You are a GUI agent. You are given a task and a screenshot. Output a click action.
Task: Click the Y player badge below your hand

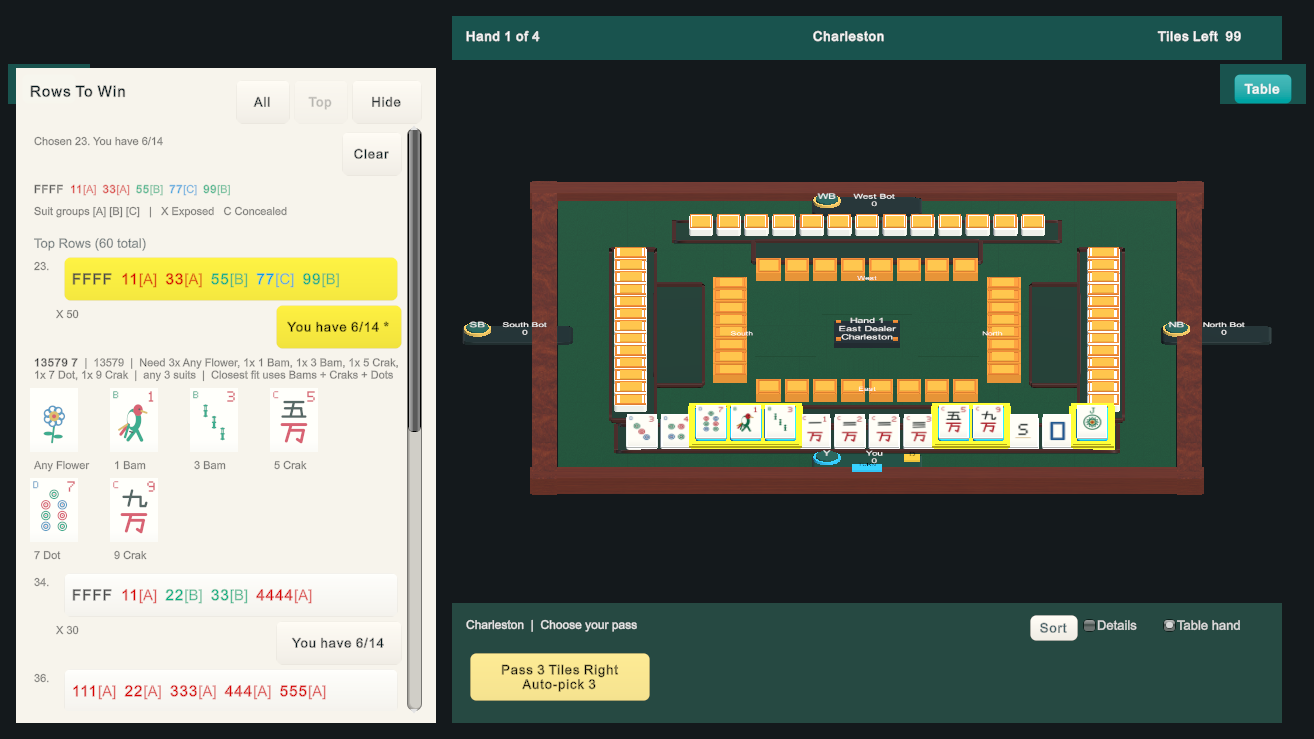[x=826, y=457]
